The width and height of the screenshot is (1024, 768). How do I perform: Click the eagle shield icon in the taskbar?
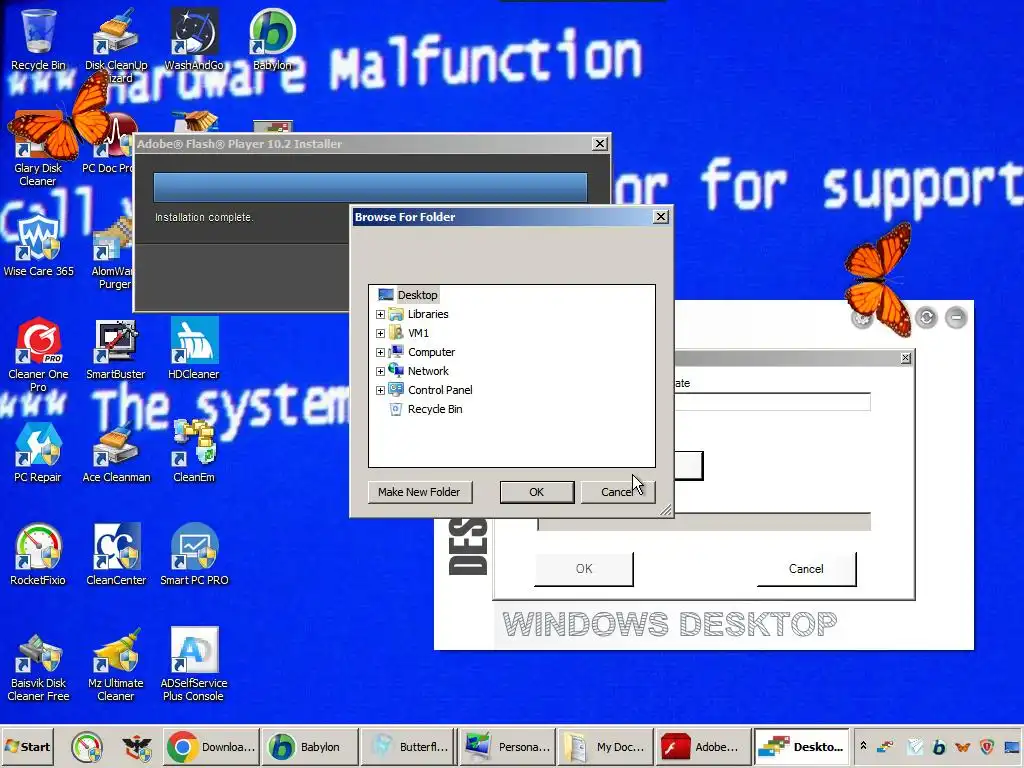pos(136,747)
